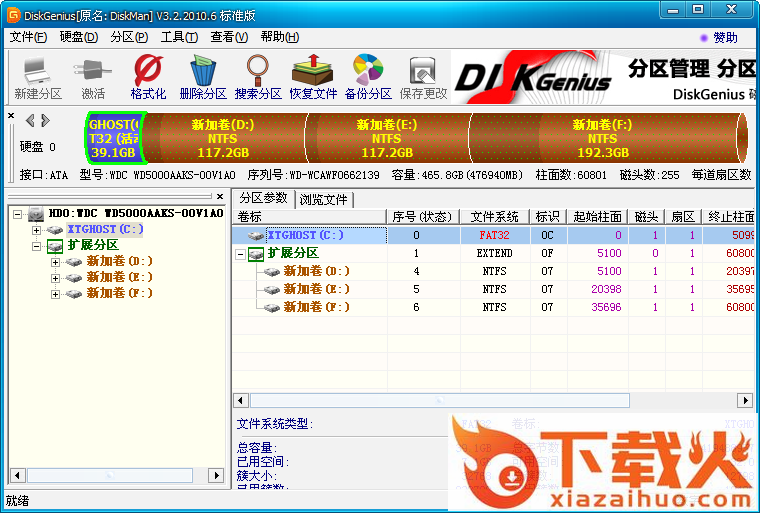
Task: Go to previous disk with left arrow
Action: (x=30, y=120)
